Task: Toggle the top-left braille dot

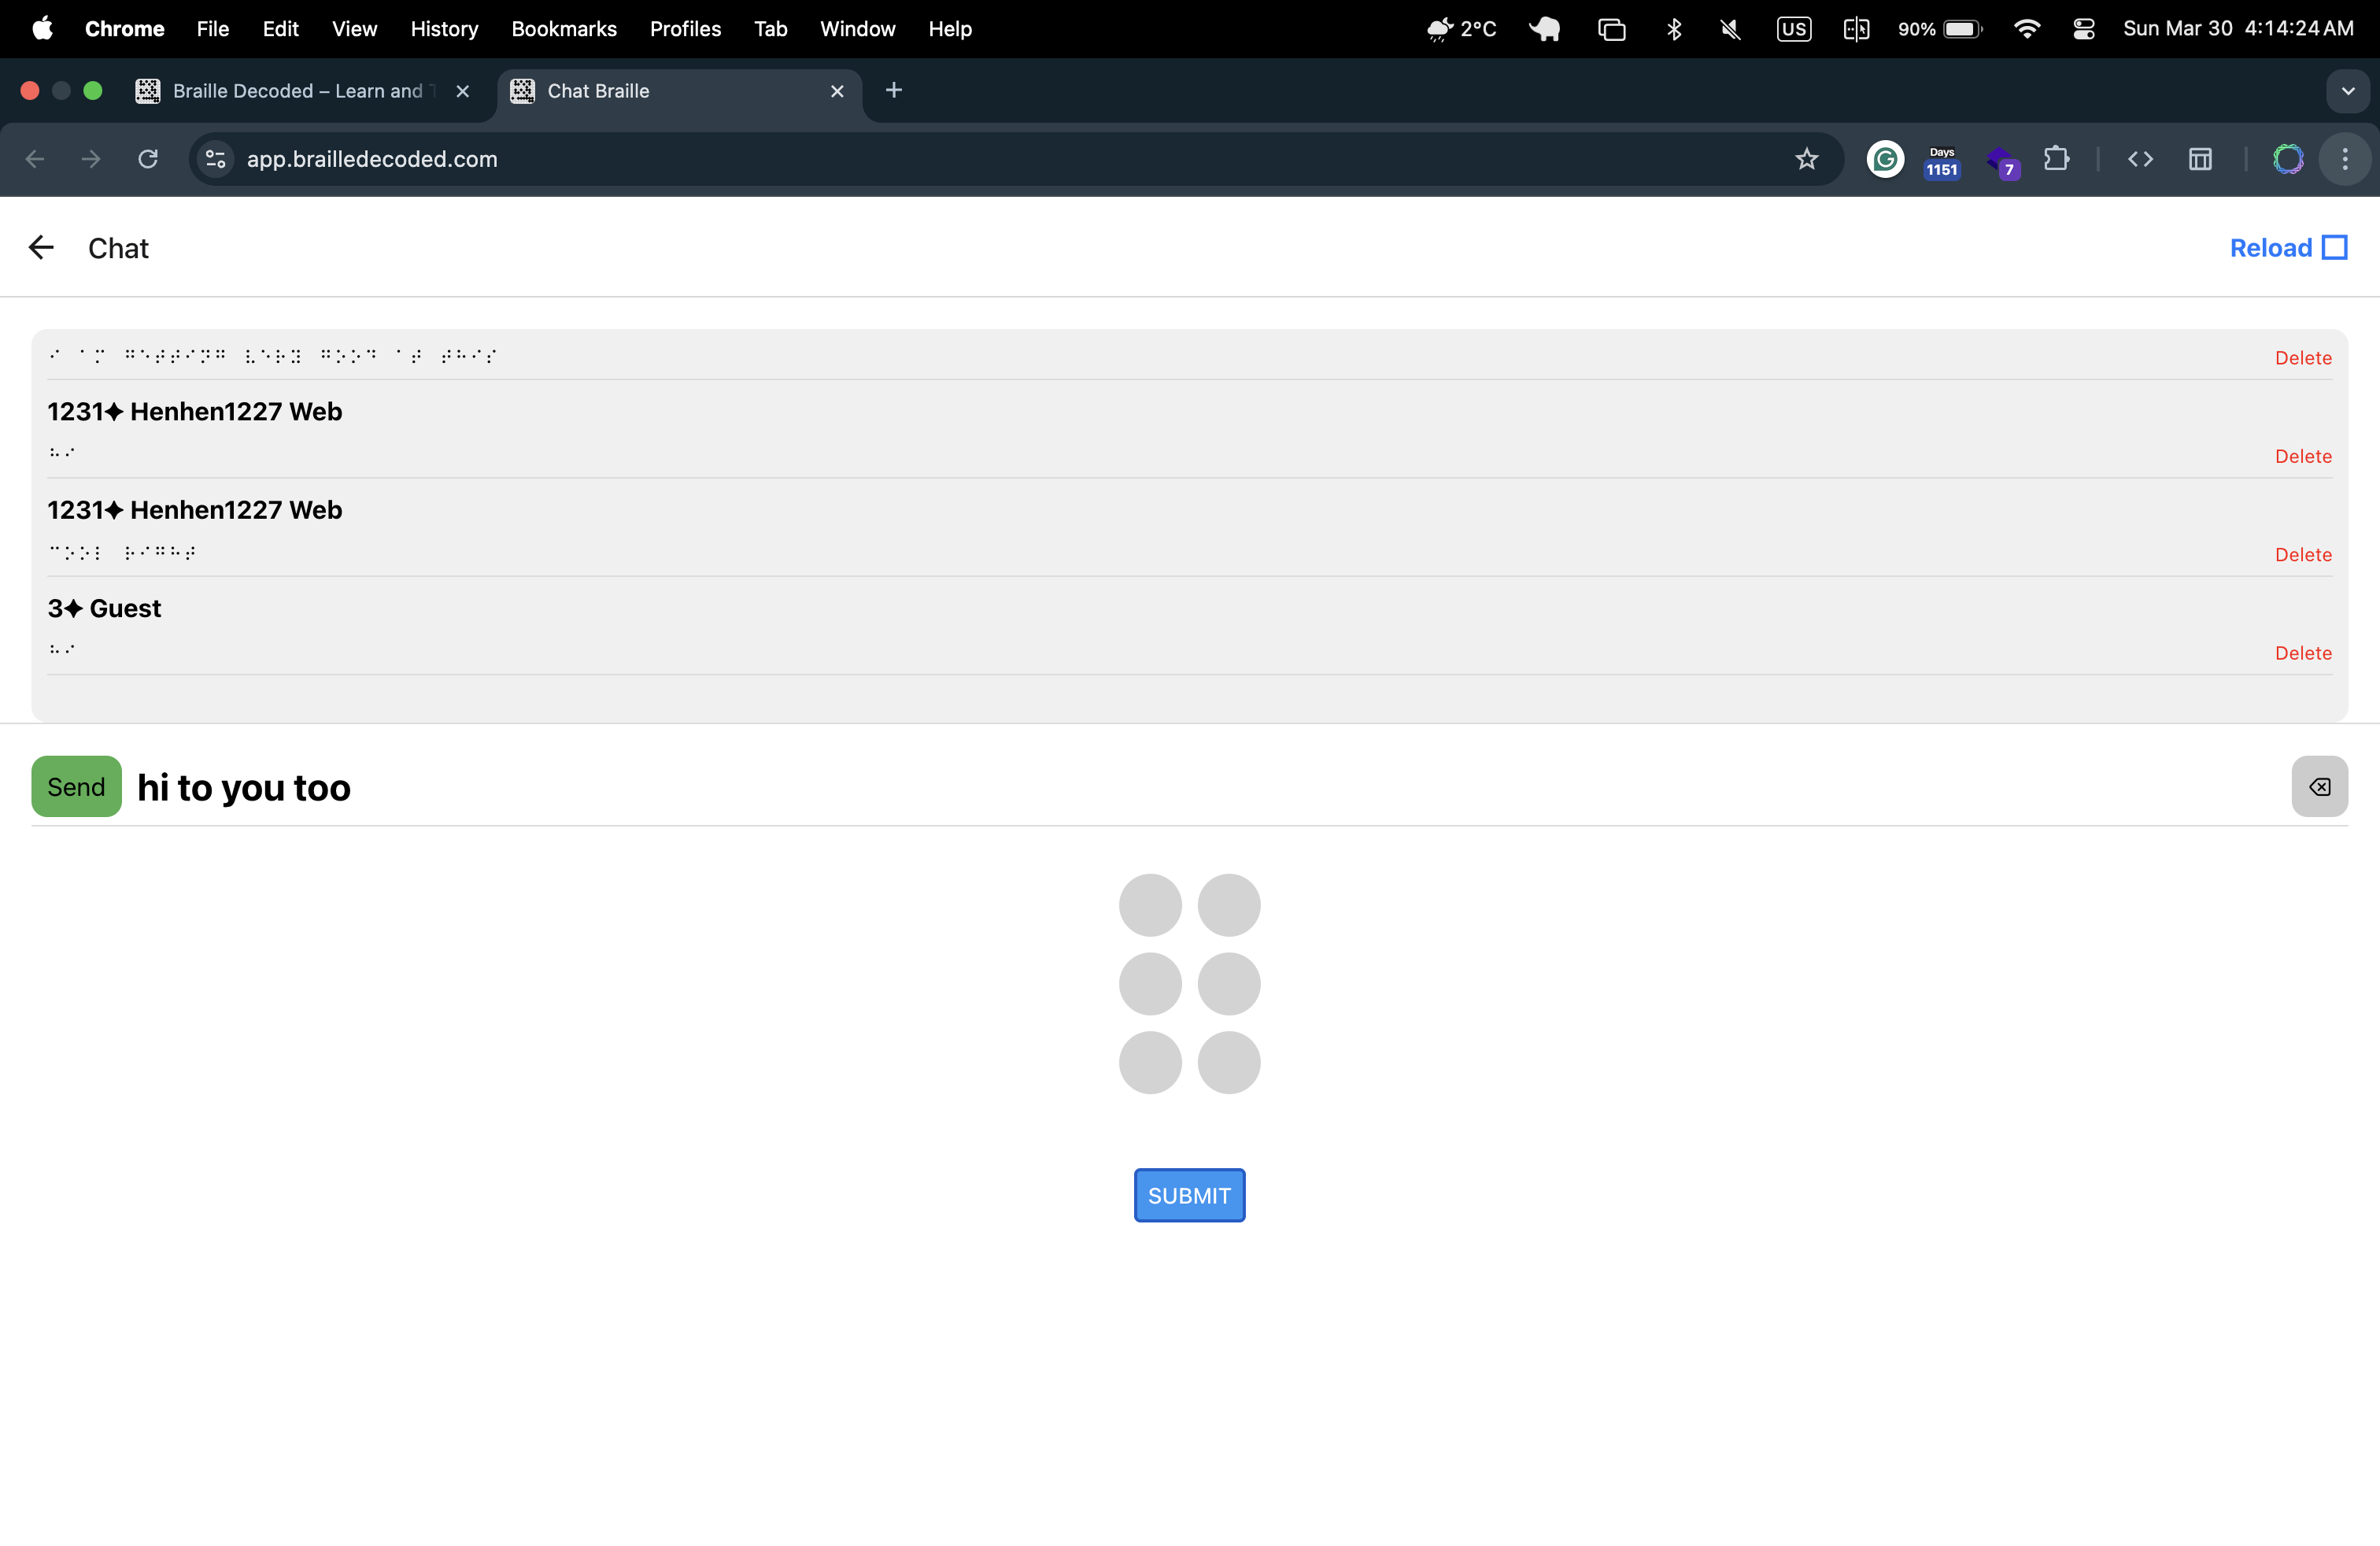Action: (x=1150, y=905)
